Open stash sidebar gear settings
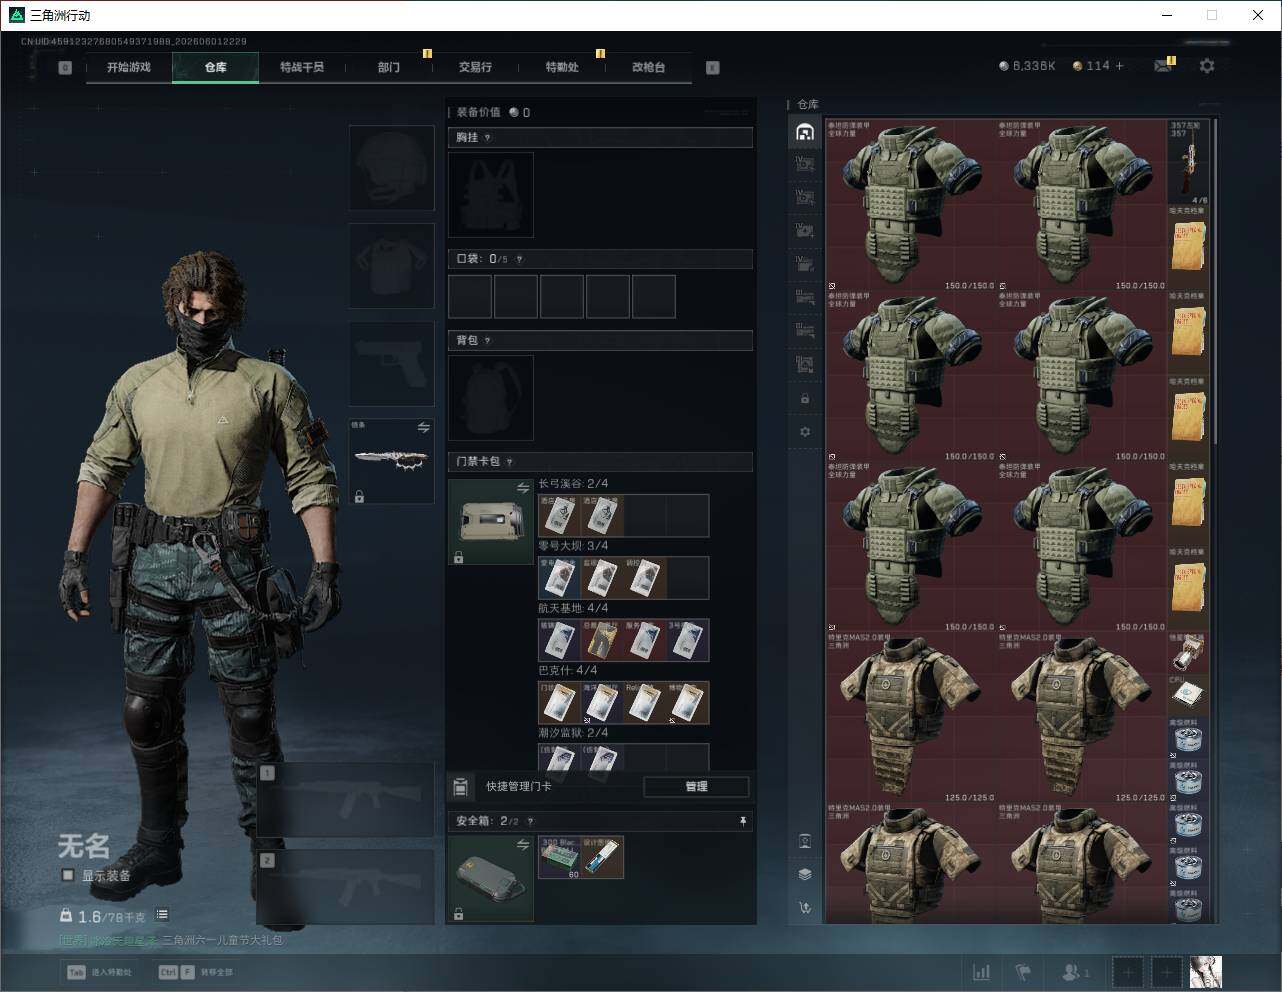 805,432
